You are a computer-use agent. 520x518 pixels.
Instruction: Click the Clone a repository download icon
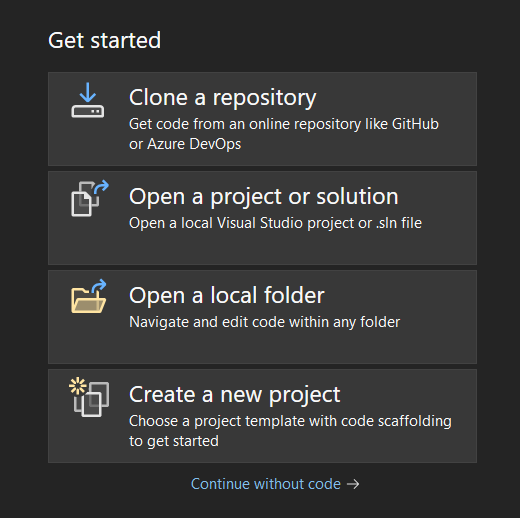pos(88,100)
